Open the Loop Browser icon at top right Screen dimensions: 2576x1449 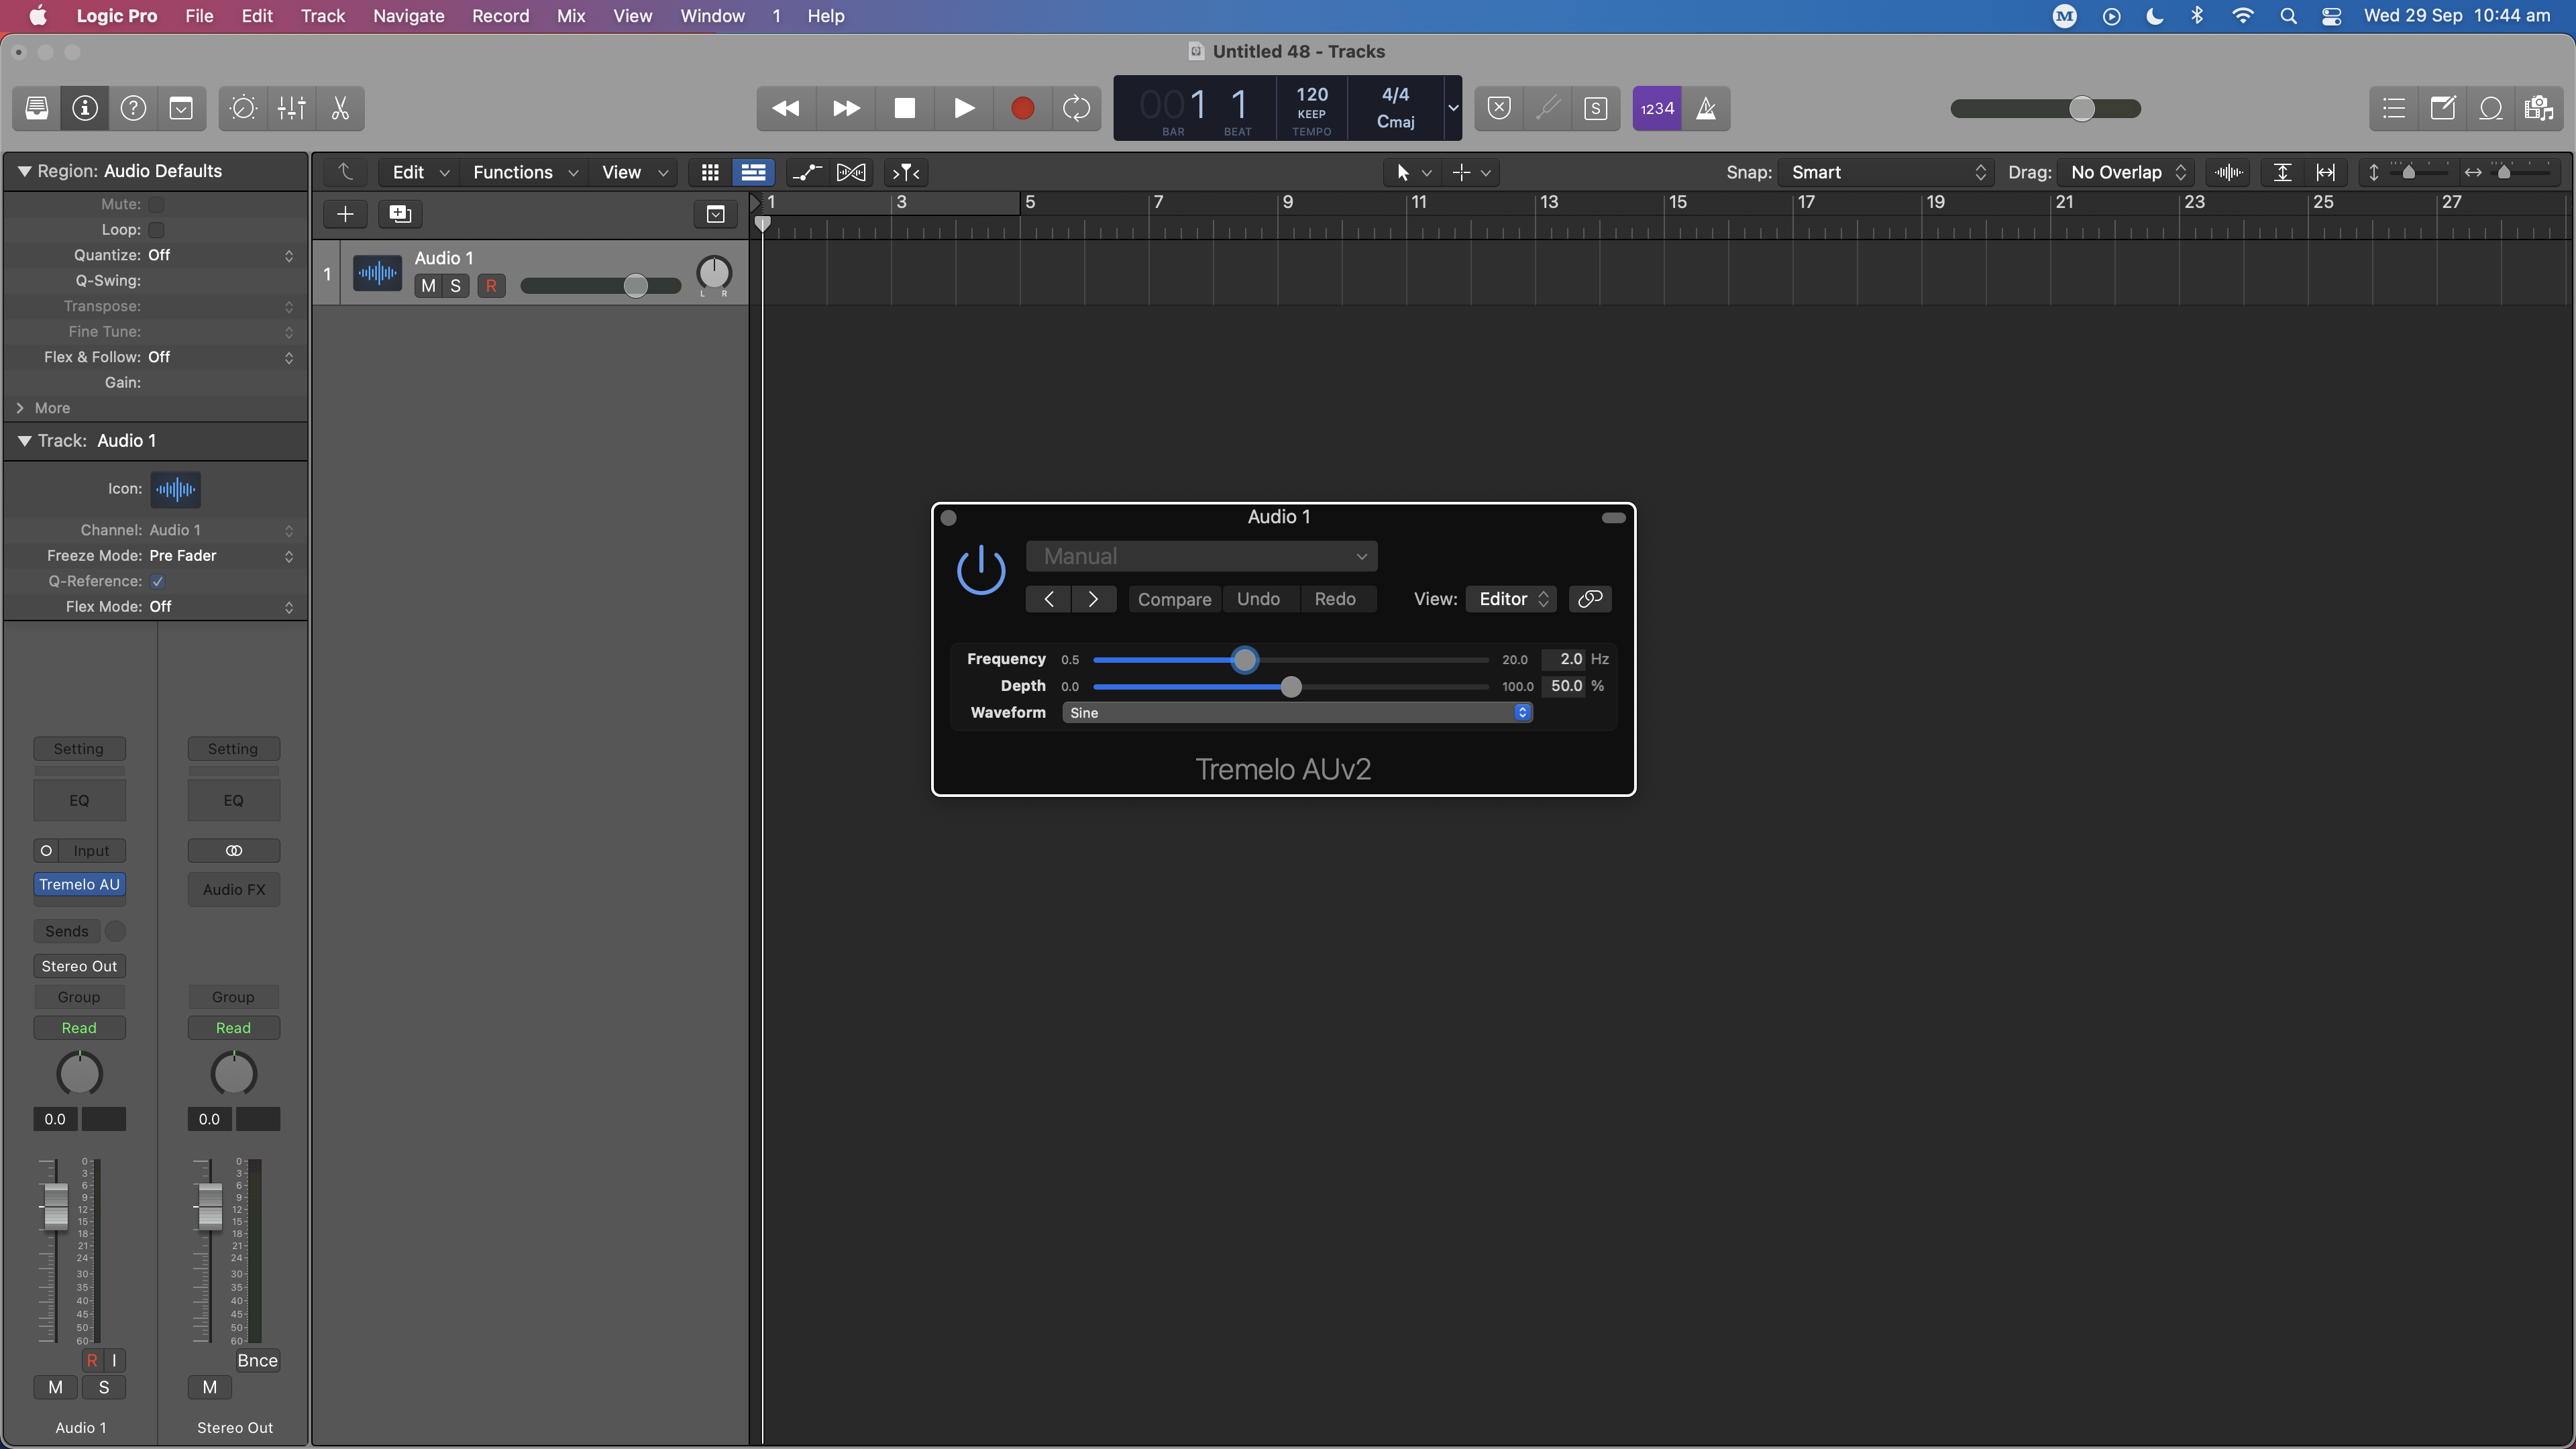[2491, 108]
